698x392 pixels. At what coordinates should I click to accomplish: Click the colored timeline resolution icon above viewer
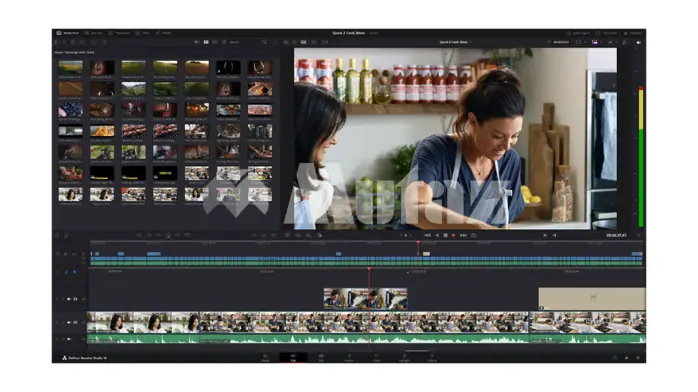point(595,42)
